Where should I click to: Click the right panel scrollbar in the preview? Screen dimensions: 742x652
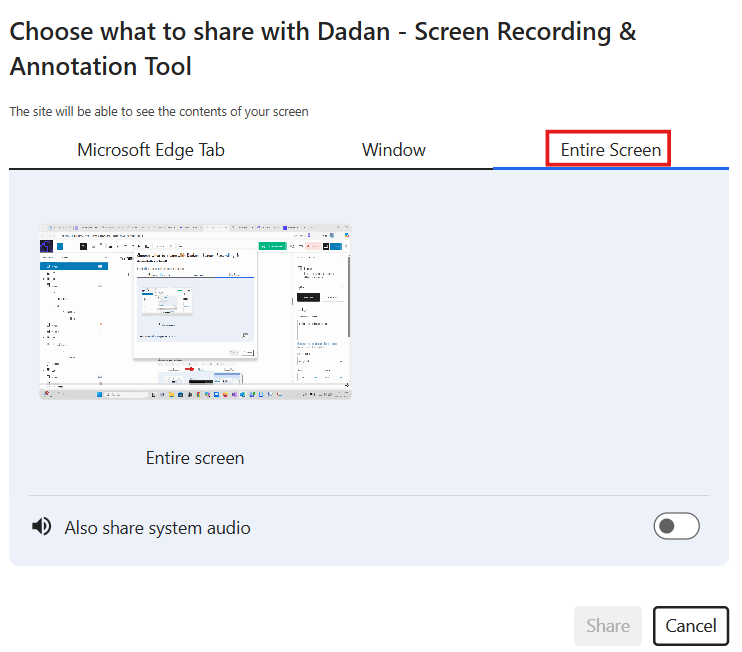tap(348, 300)
